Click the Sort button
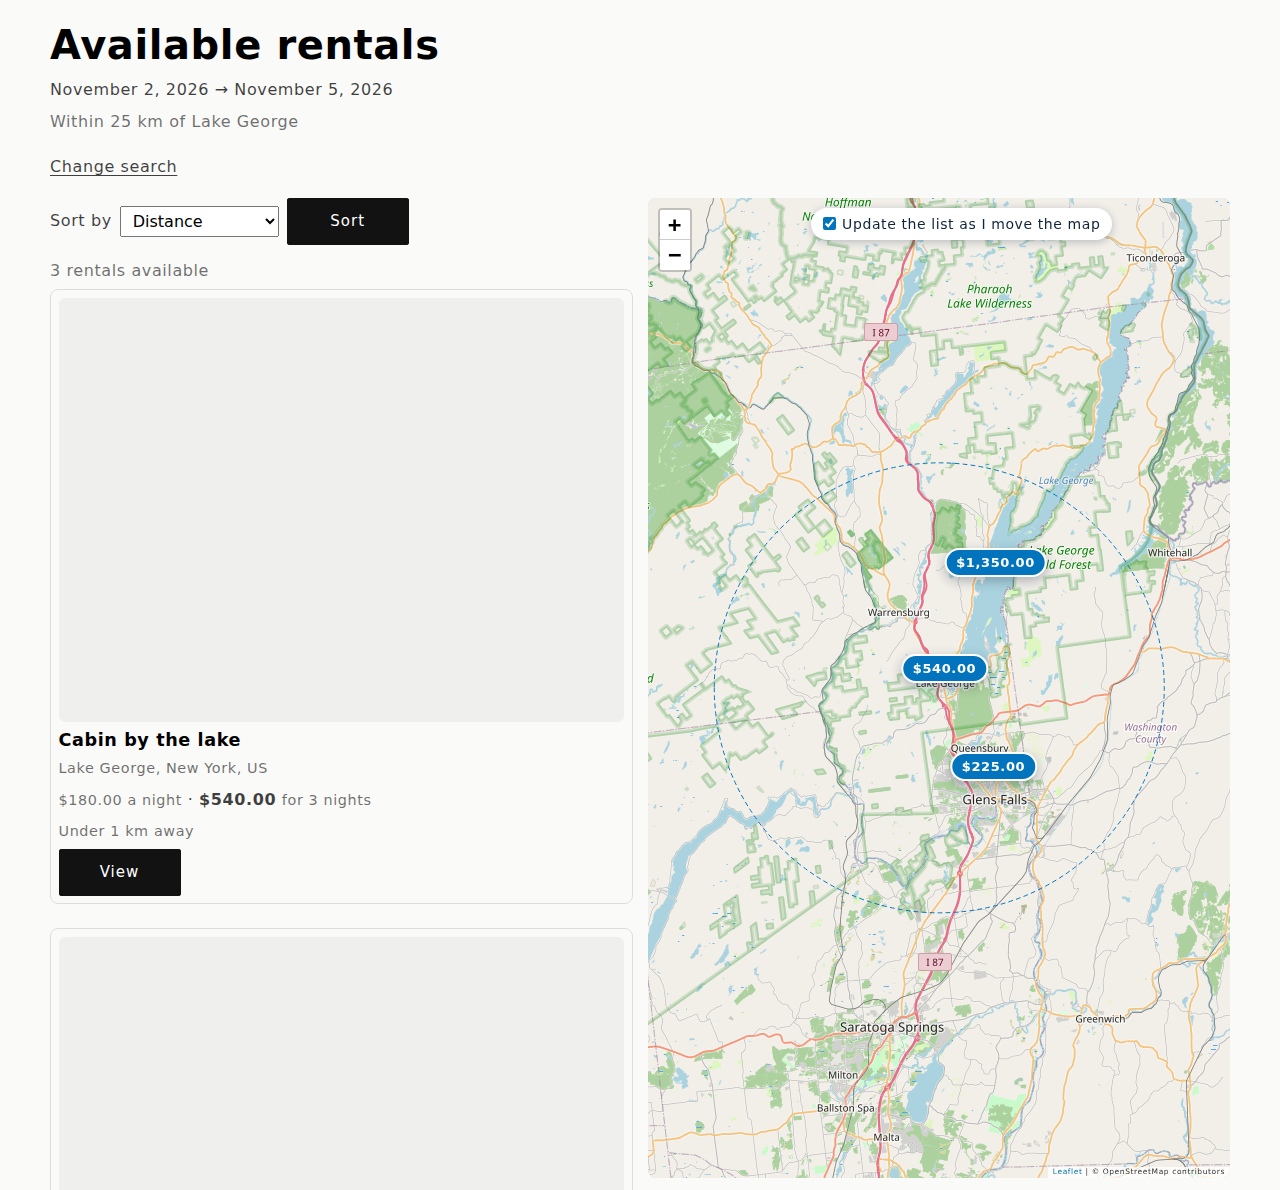The width and height of the screenshot is (1280, 1190). 347,221
